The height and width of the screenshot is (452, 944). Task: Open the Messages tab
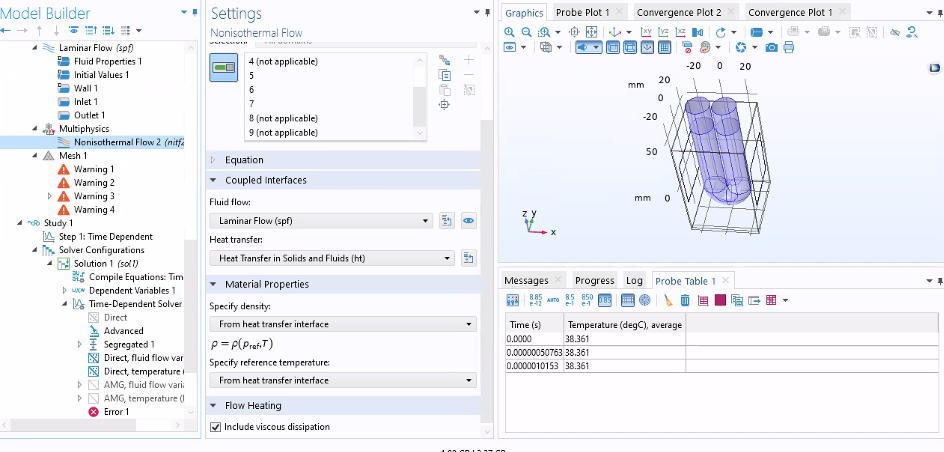(x=526, y=280)
